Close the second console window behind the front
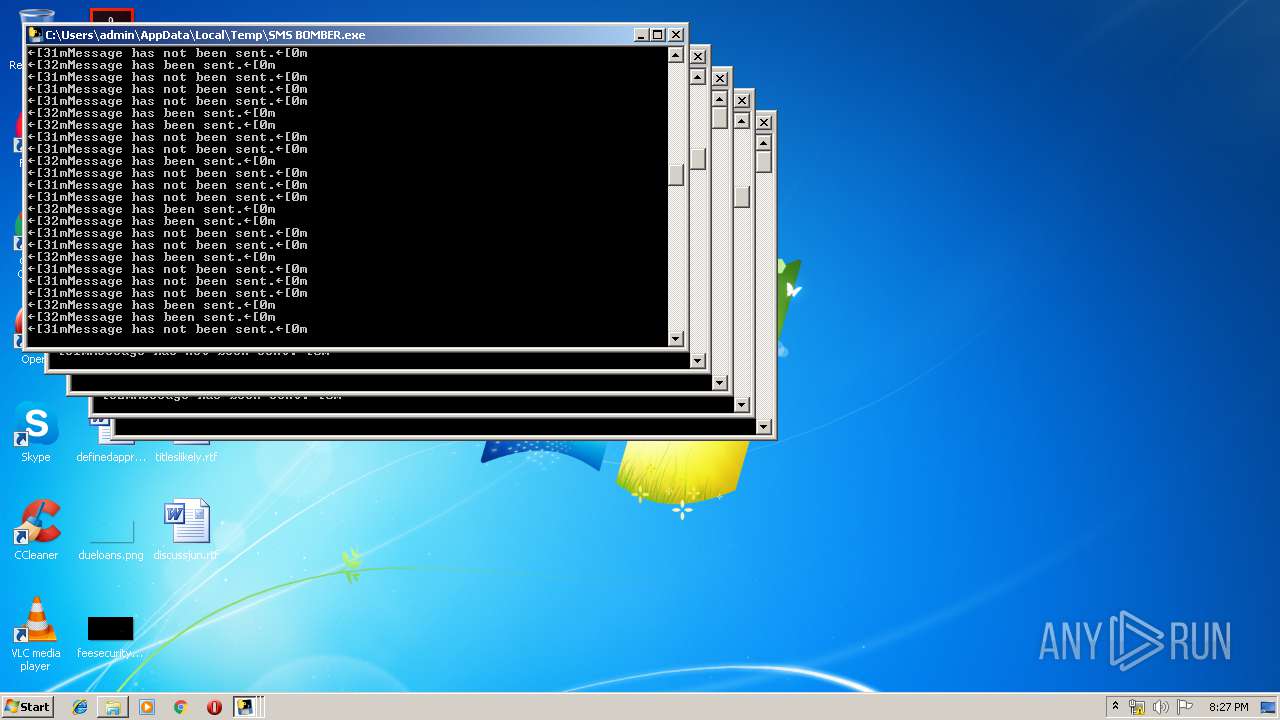Image resolution: width=1280 pixels, height=720 pixels. pyautogui.click(x=698, y=56)
